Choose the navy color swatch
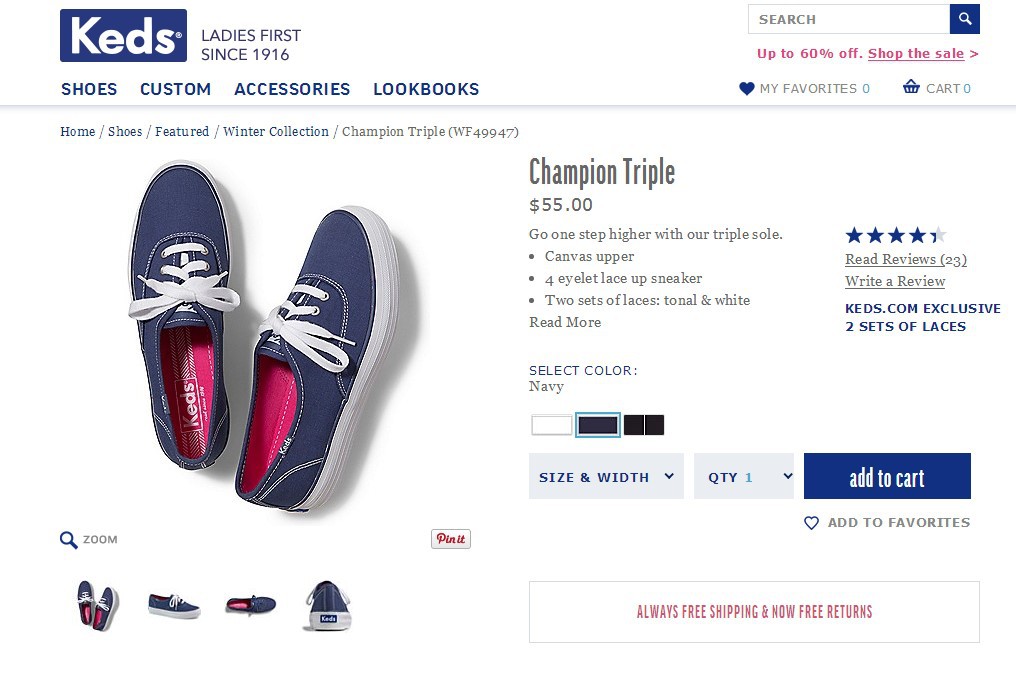The height and width of the screenshot is (687, 1016). [598, 425]
